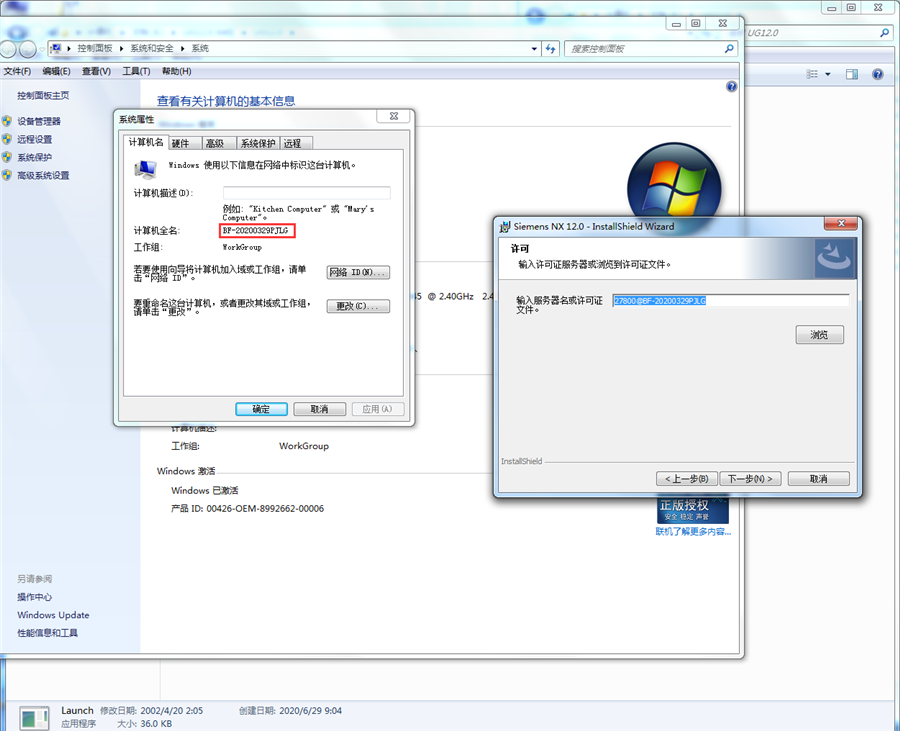This screenshot has height=731, width=900.
Task: Open the view options dropdown arrow in UG12.0 window
Action: point(828,74)
